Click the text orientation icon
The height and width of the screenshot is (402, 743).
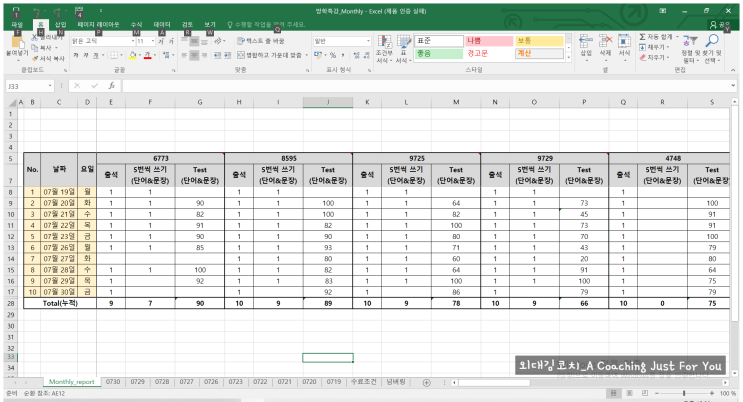click(x=217, y=41)
